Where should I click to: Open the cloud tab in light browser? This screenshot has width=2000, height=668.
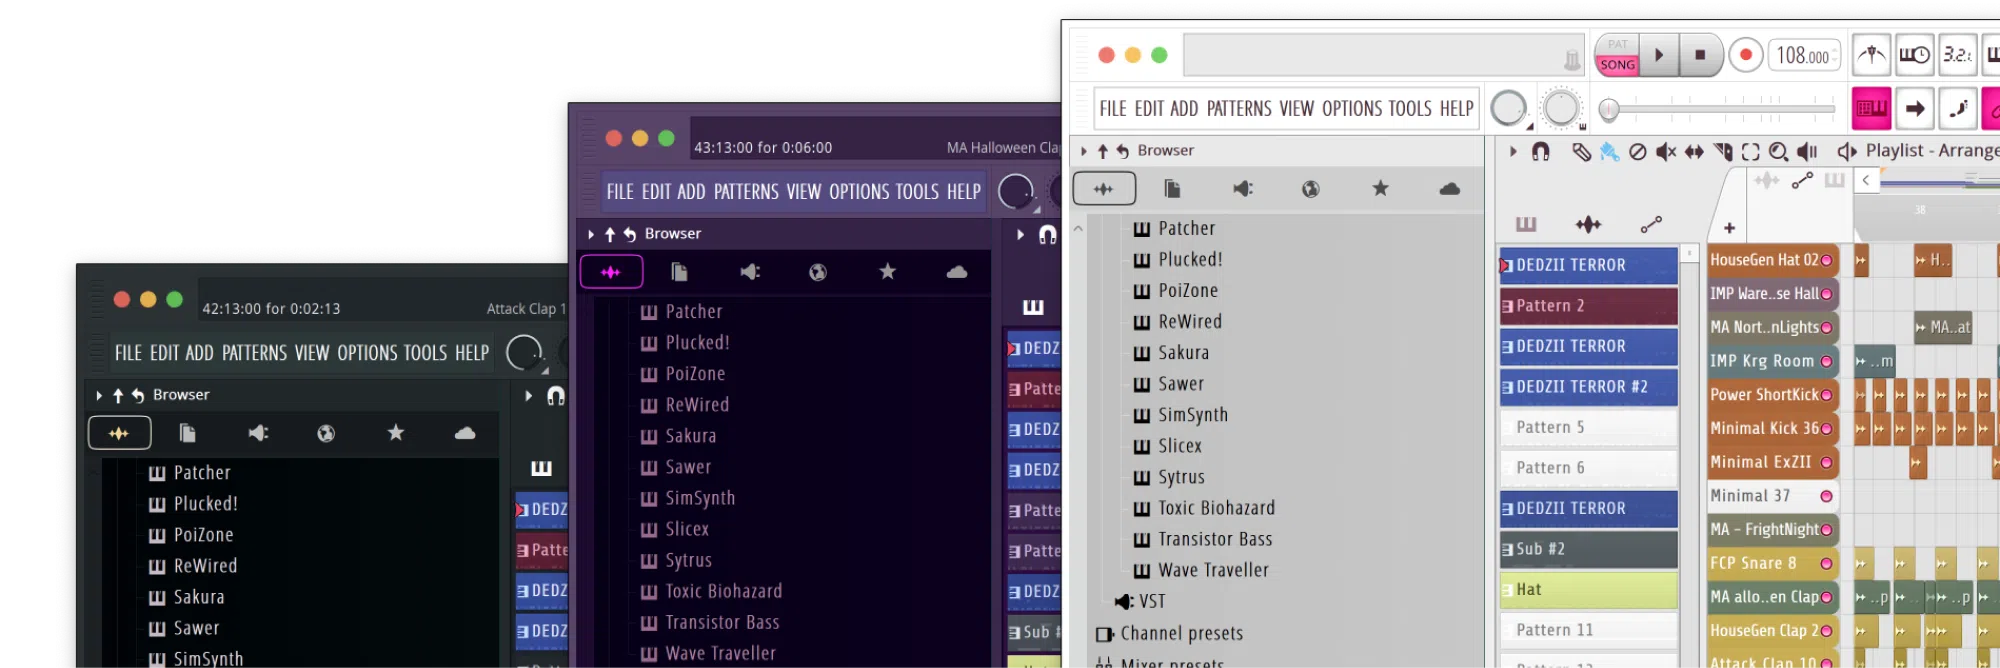[1449, 188]
